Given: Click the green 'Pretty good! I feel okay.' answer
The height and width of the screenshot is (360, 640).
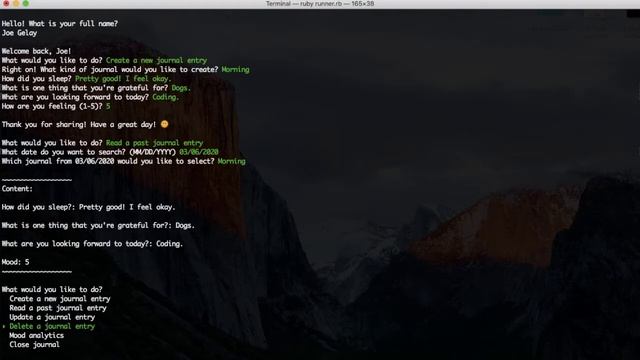Looking at the screenshot, I should click(123, 78).
